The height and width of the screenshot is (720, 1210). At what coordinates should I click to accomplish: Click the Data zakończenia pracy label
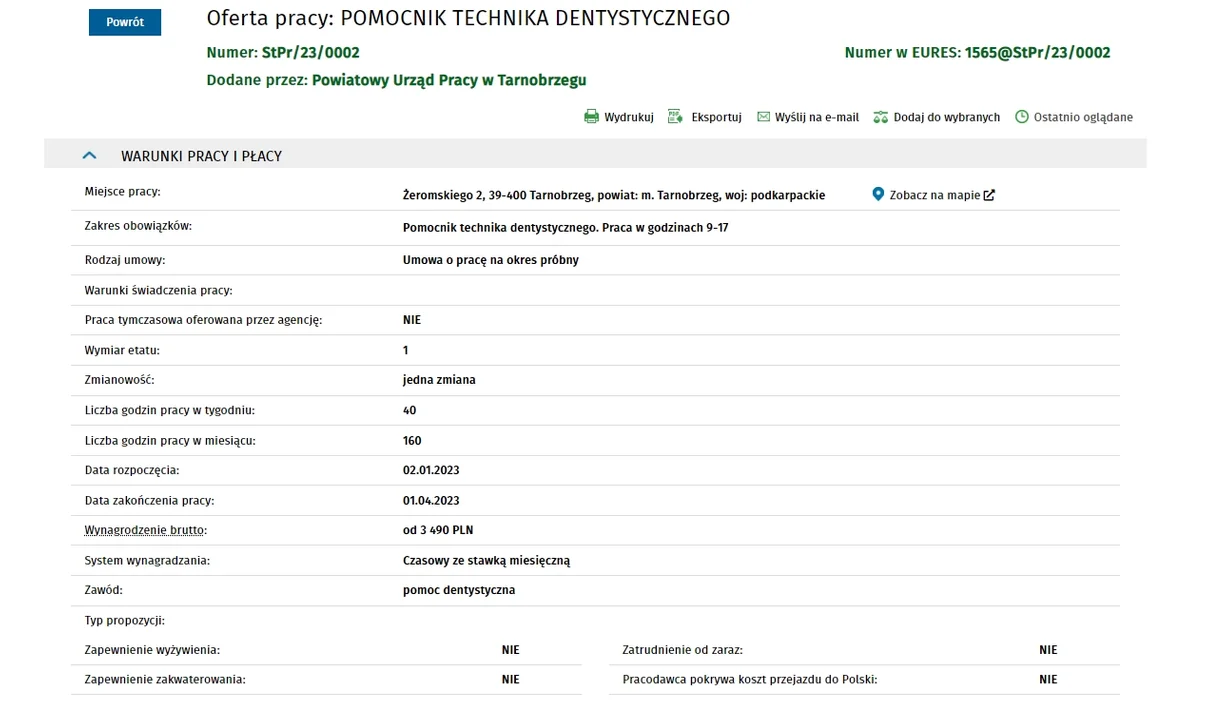150,500
